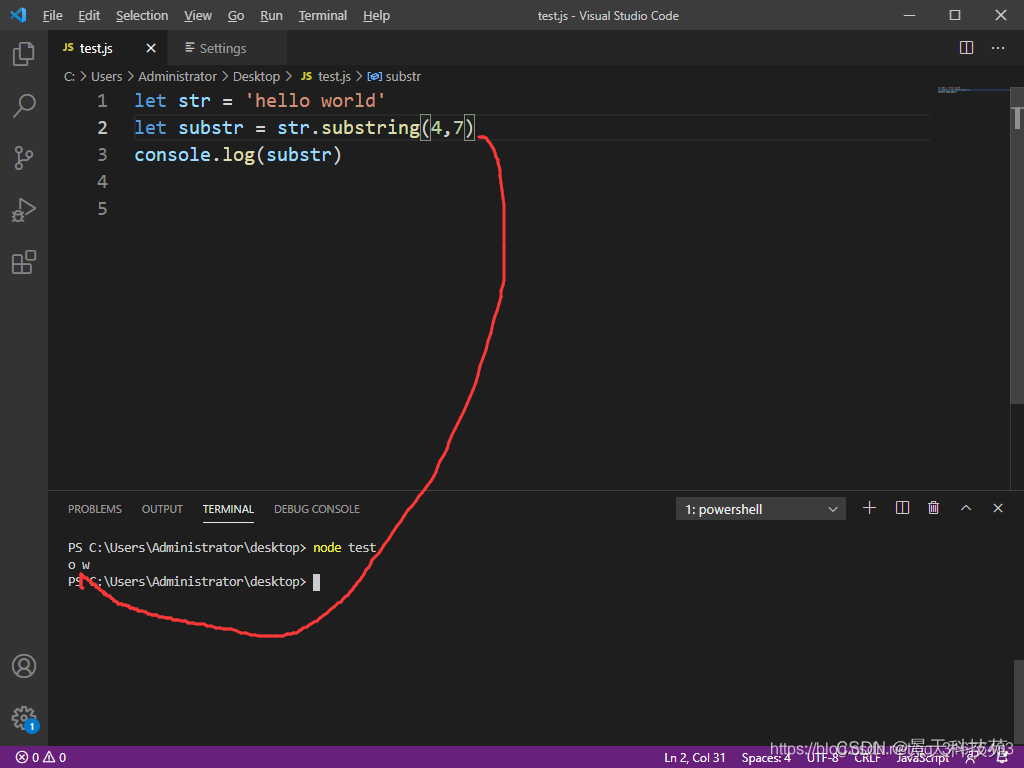This screenshot has width=1024, height=768.
Task: Click the substring method call on line 2
Action: 370,128
